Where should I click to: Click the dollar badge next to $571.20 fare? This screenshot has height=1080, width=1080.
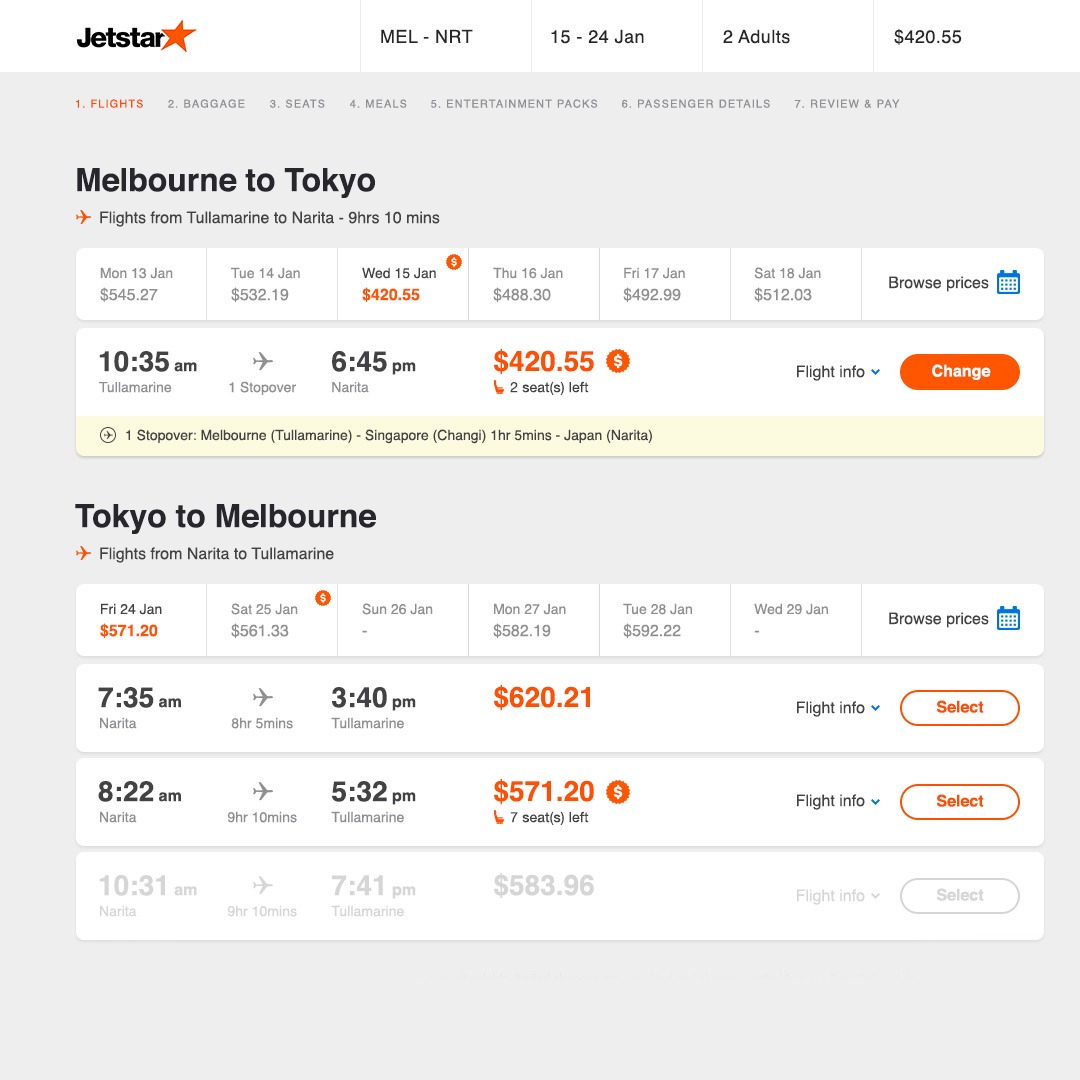pyautogui.click(x=618, y=792)
